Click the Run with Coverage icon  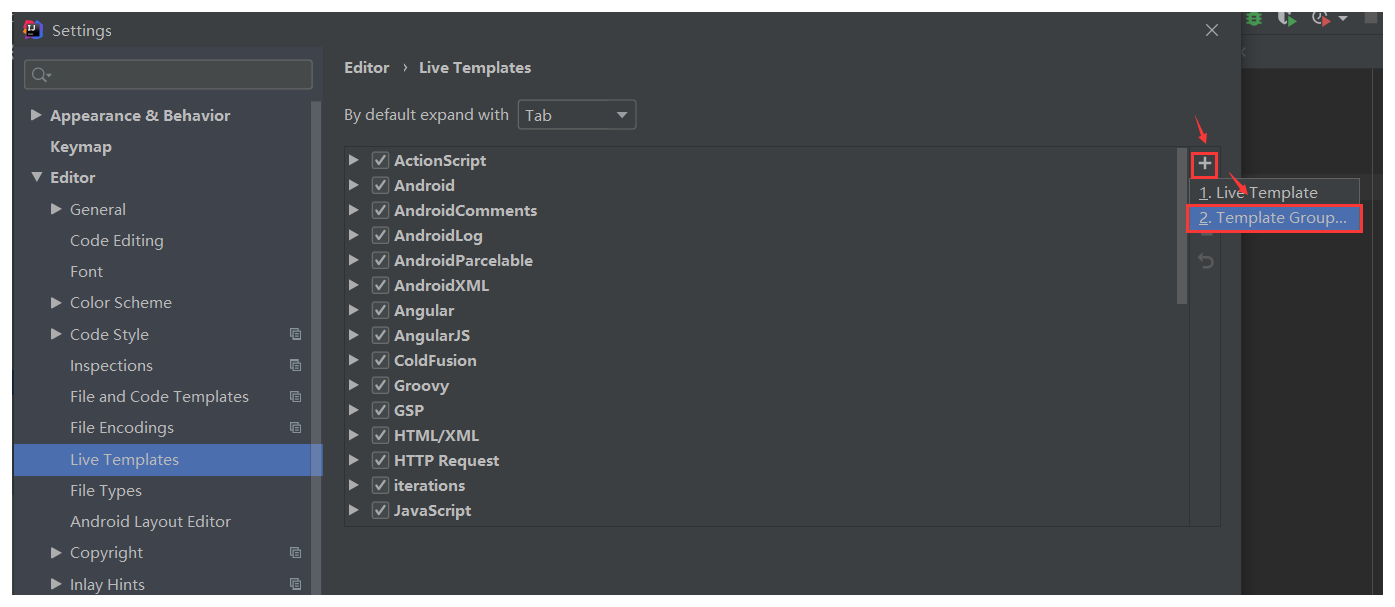point(1287,19)
